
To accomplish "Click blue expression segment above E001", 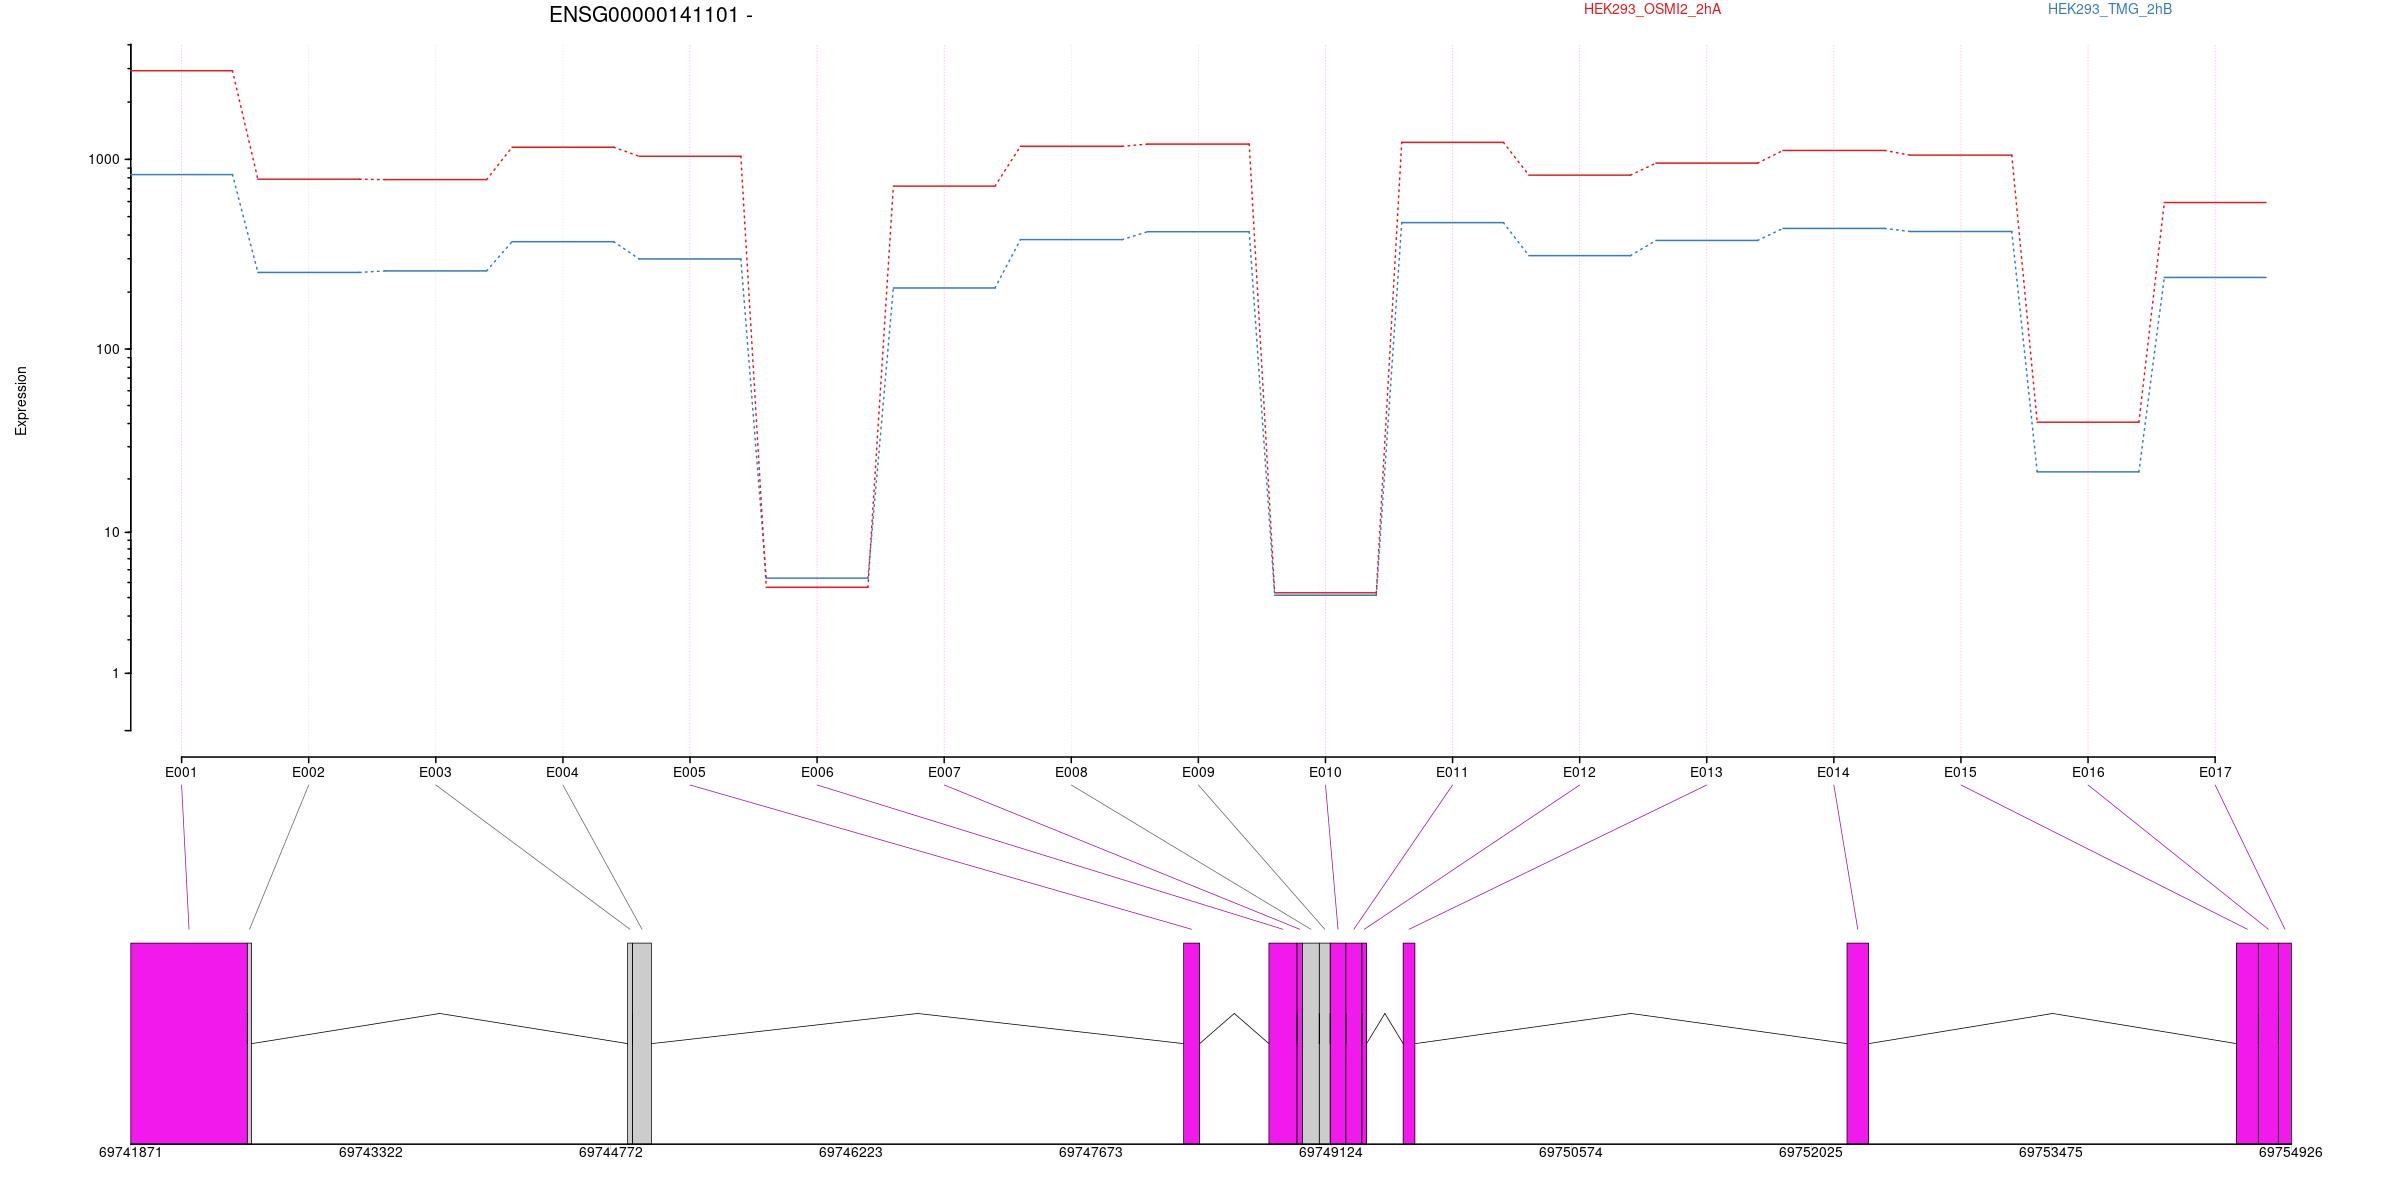I will point(181,174).
